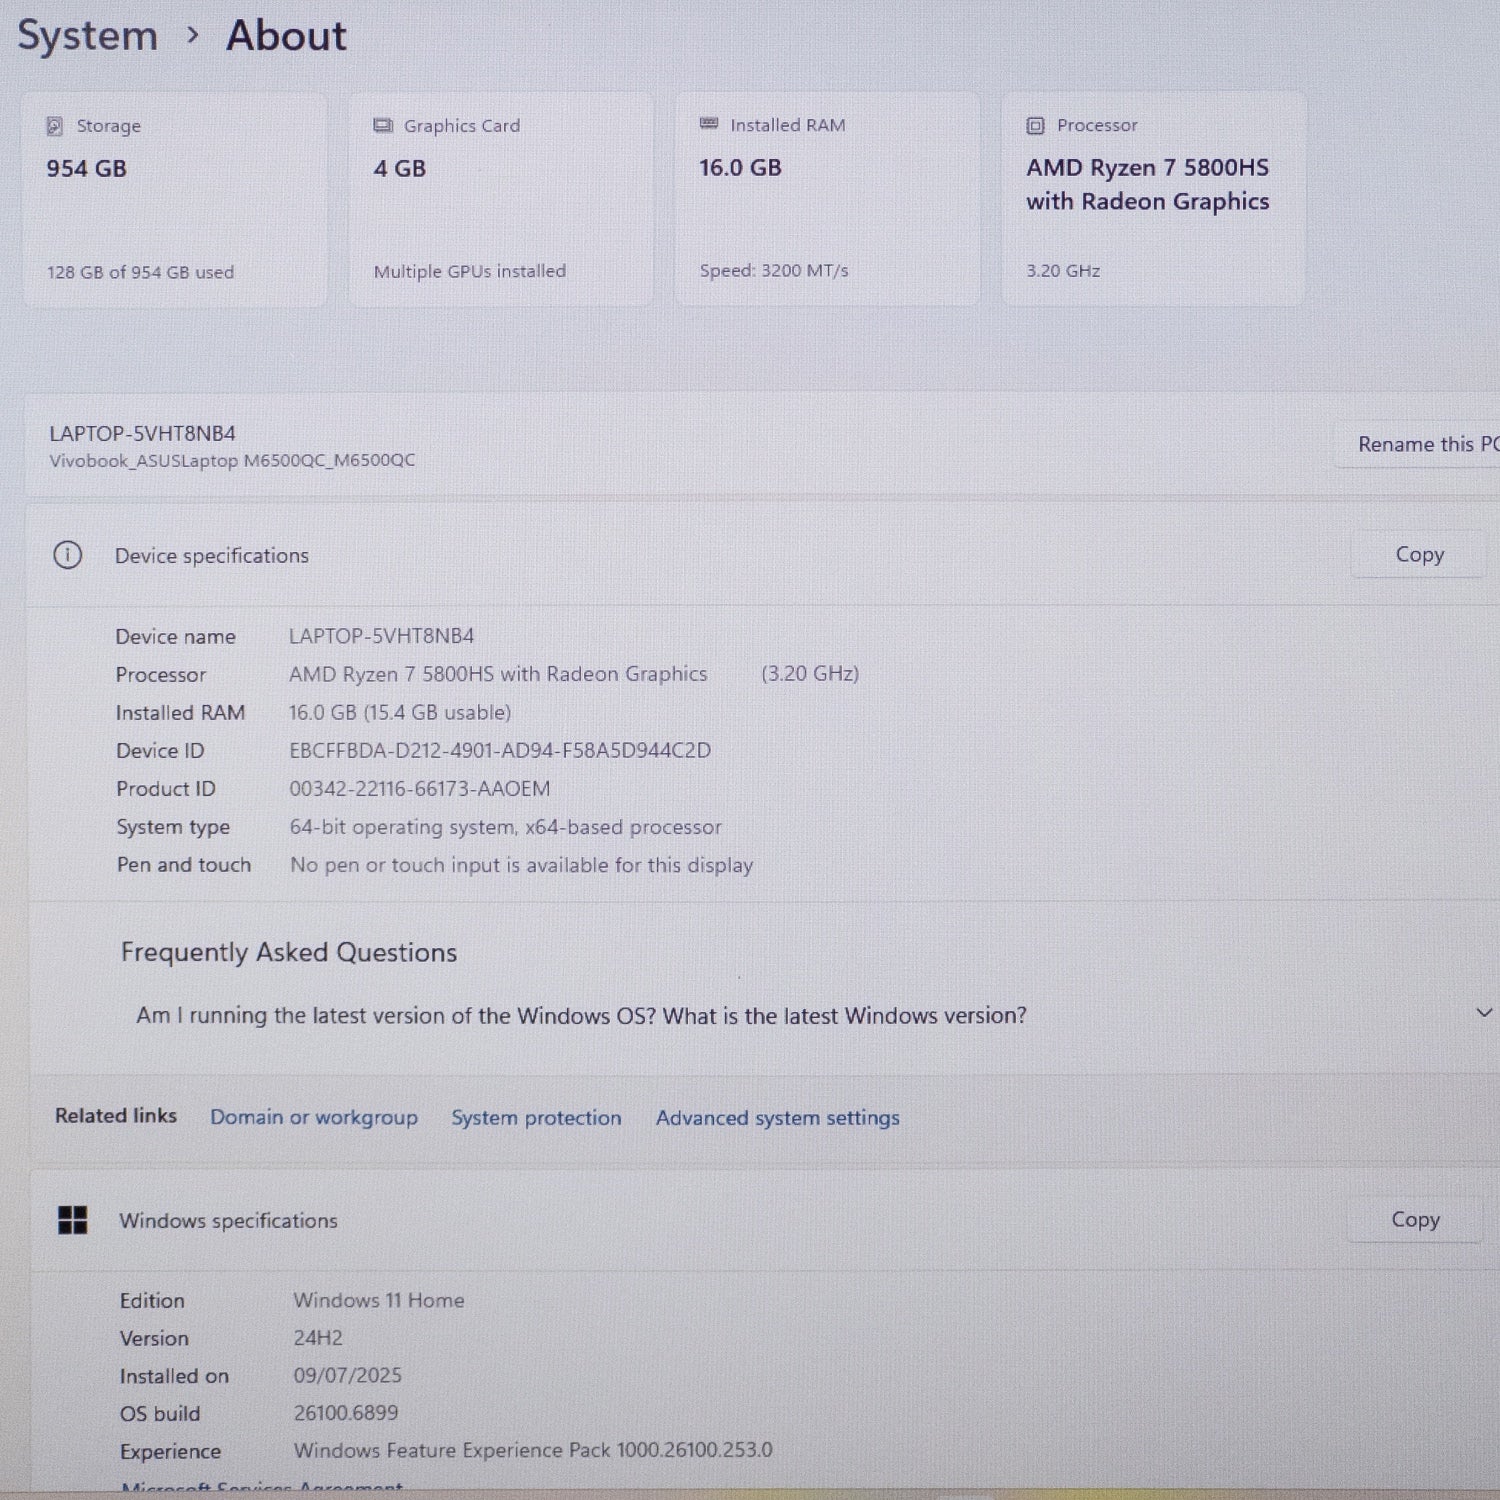The height and width of the screenshot is (1500, 1500).
Task: Click the Device specifications info icon
Action: pos(68,555)
